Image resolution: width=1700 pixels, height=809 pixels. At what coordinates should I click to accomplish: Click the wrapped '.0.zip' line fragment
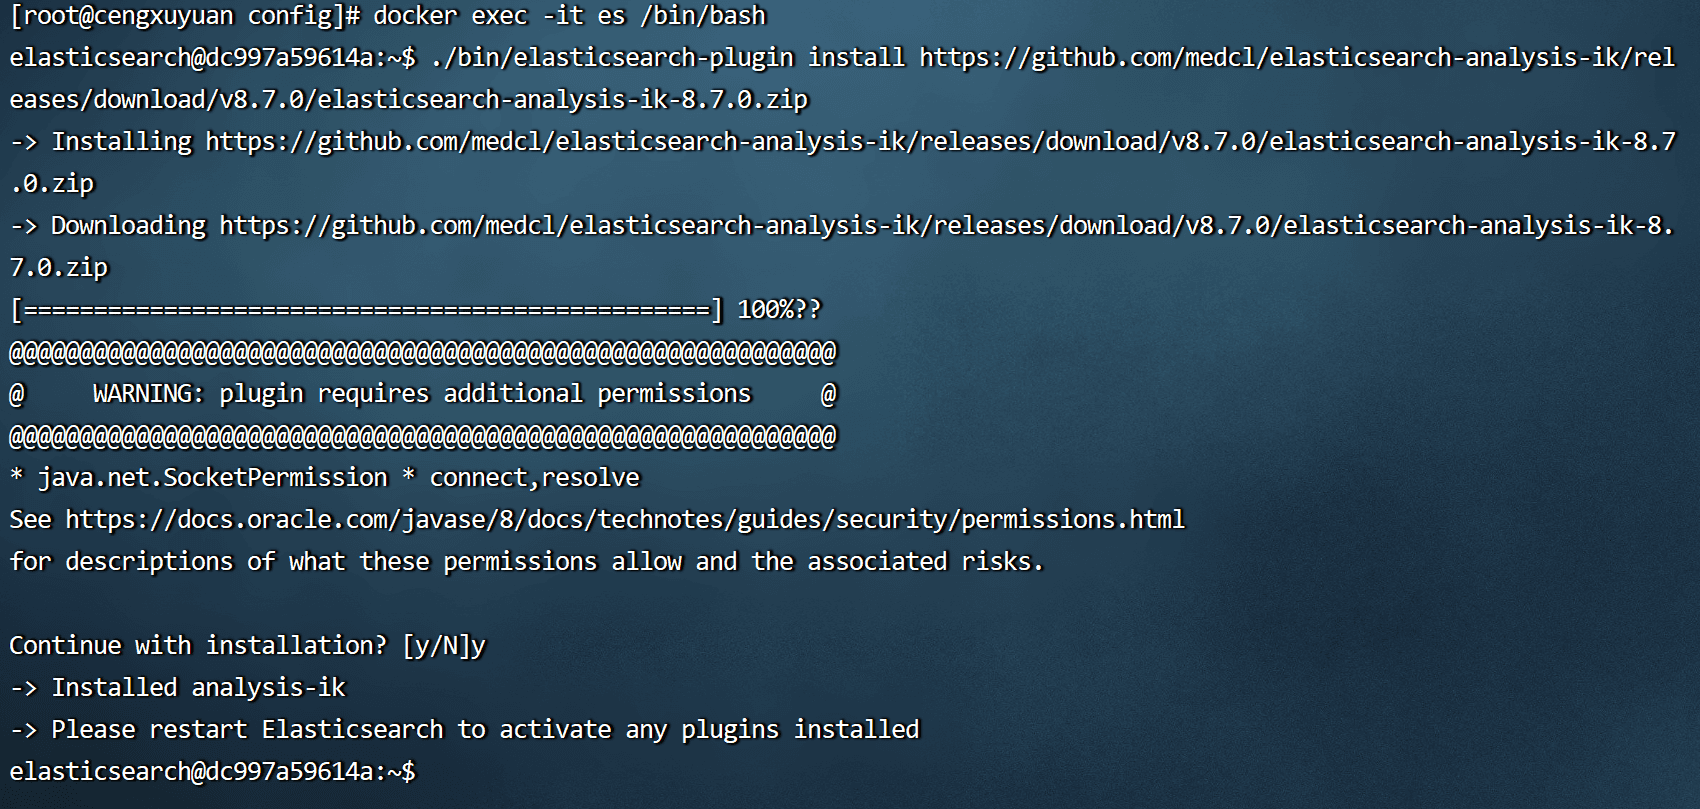[x=52, y=184]
